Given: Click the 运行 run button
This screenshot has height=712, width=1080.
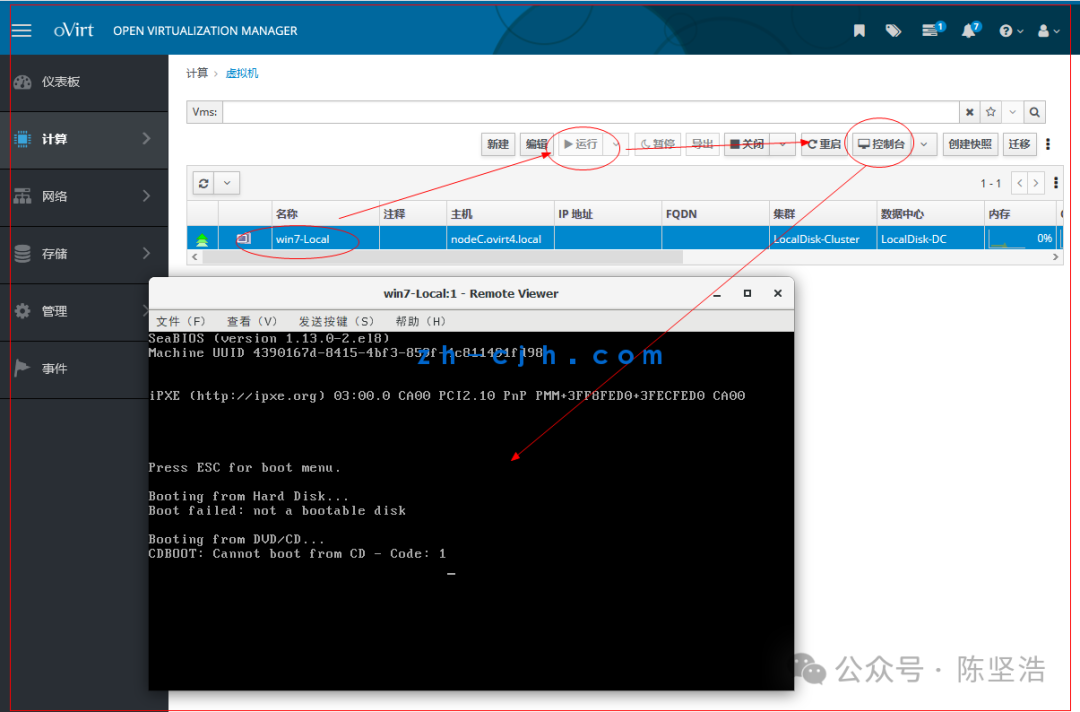Looking at the screenshot, I should click(581, 144).
